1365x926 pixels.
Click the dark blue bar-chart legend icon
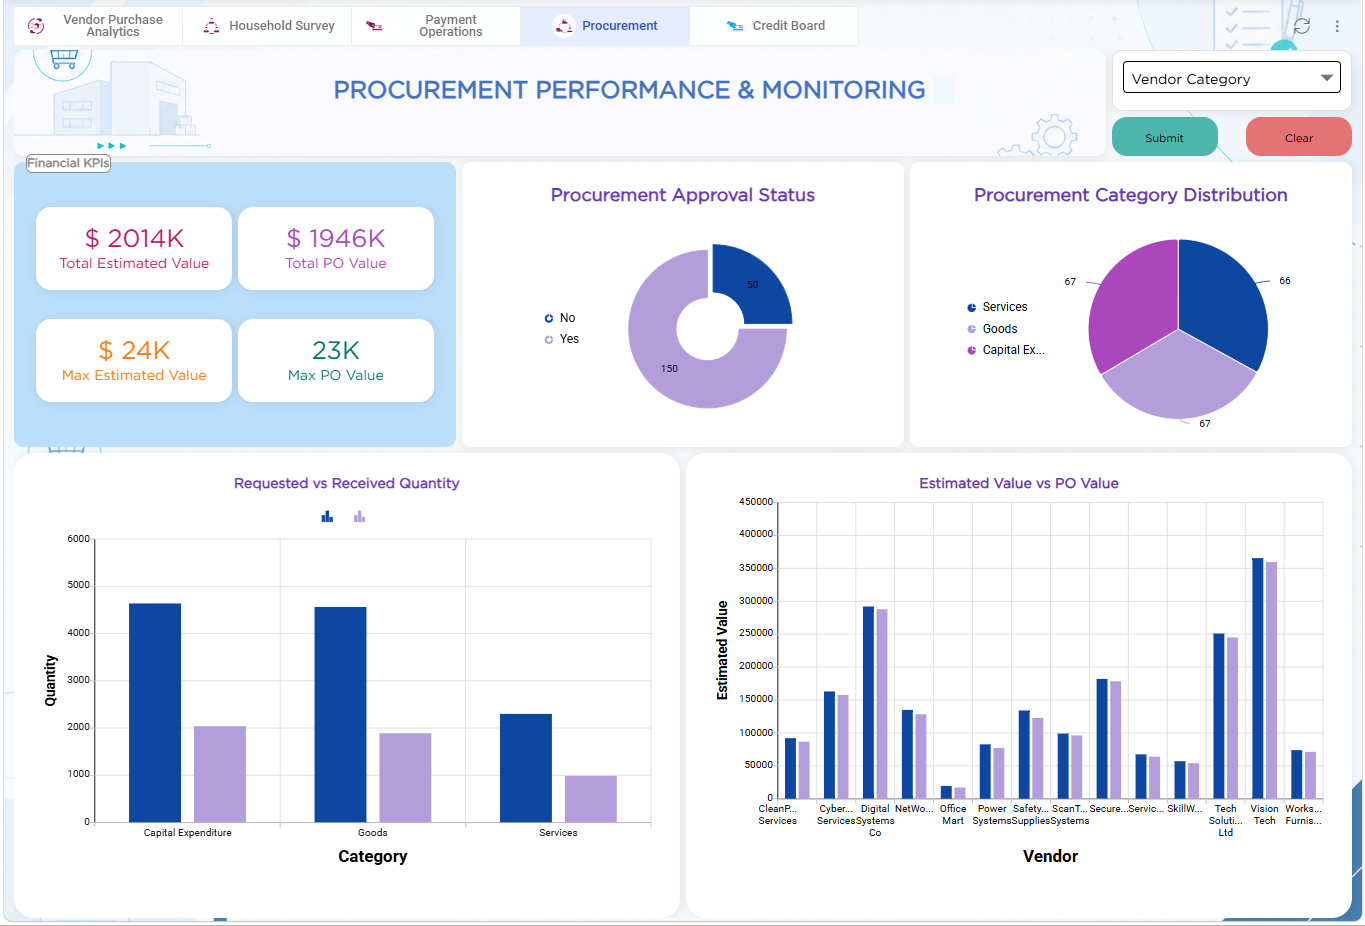(327, 517)
